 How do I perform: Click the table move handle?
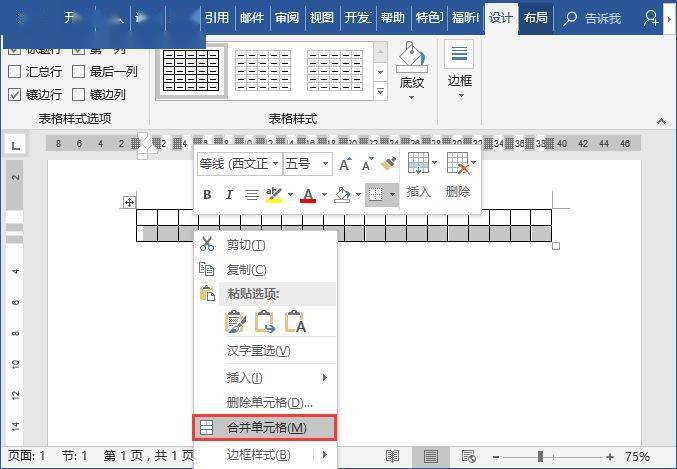pos(129,202)
